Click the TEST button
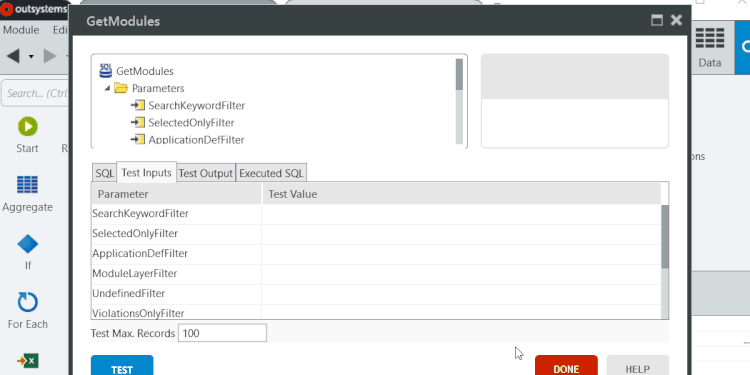 pyautogui.click(x=122, y=365)
